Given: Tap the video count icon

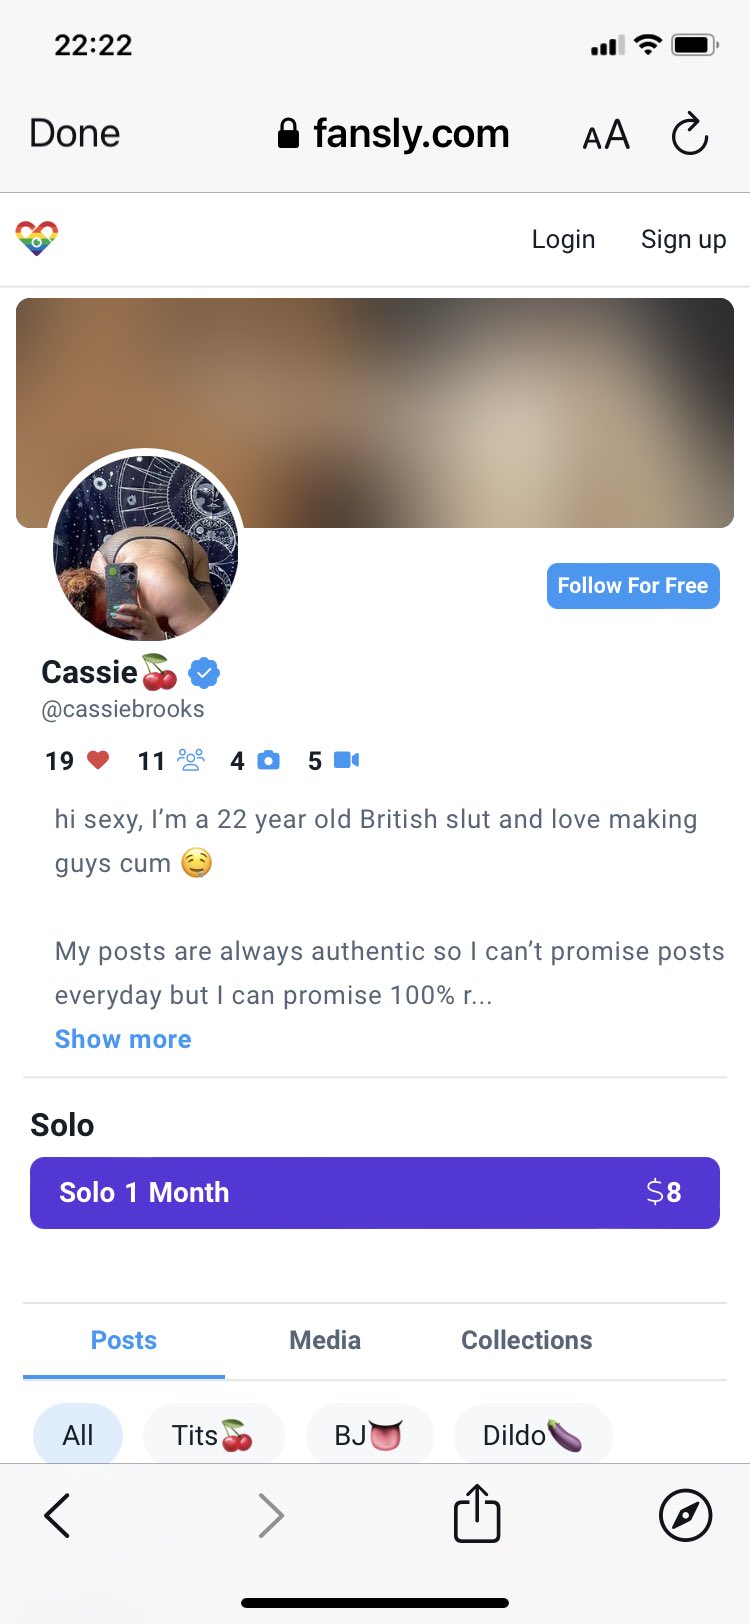Looking at the screenshot, I should [346, 760].
